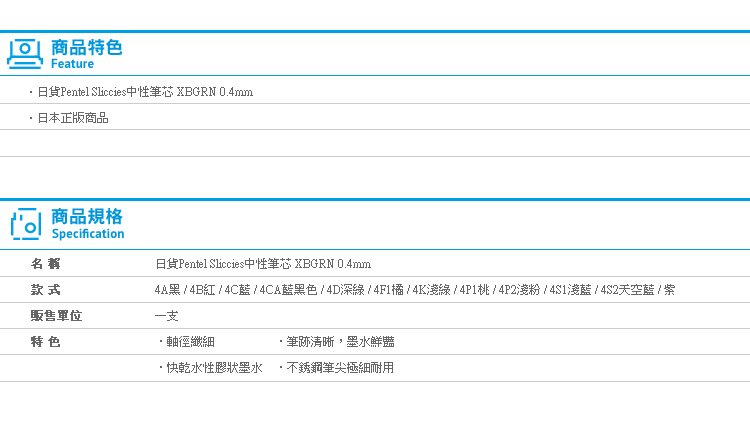Click the '款式' row label
The width and height of the screenshot is (750, 424).
(x=45, y=290)
